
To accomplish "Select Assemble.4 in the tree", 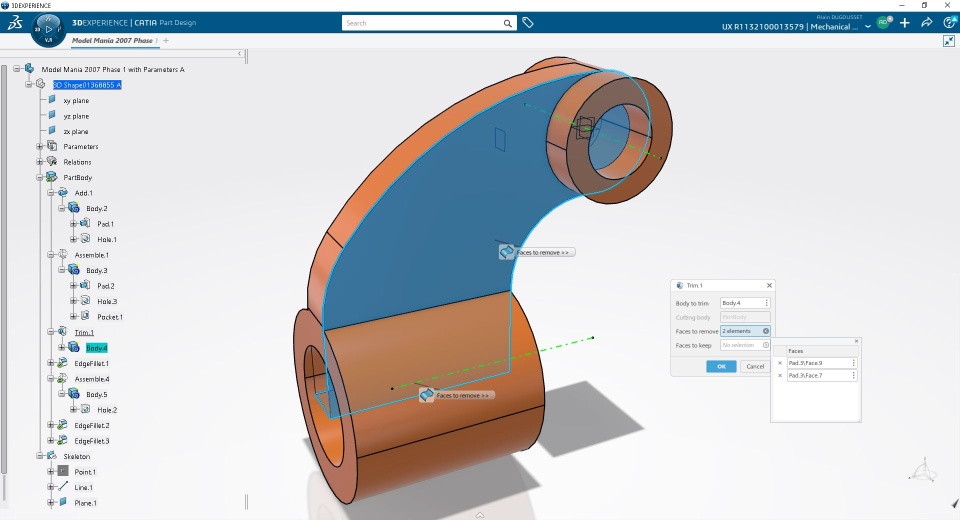I will (92, 379).
